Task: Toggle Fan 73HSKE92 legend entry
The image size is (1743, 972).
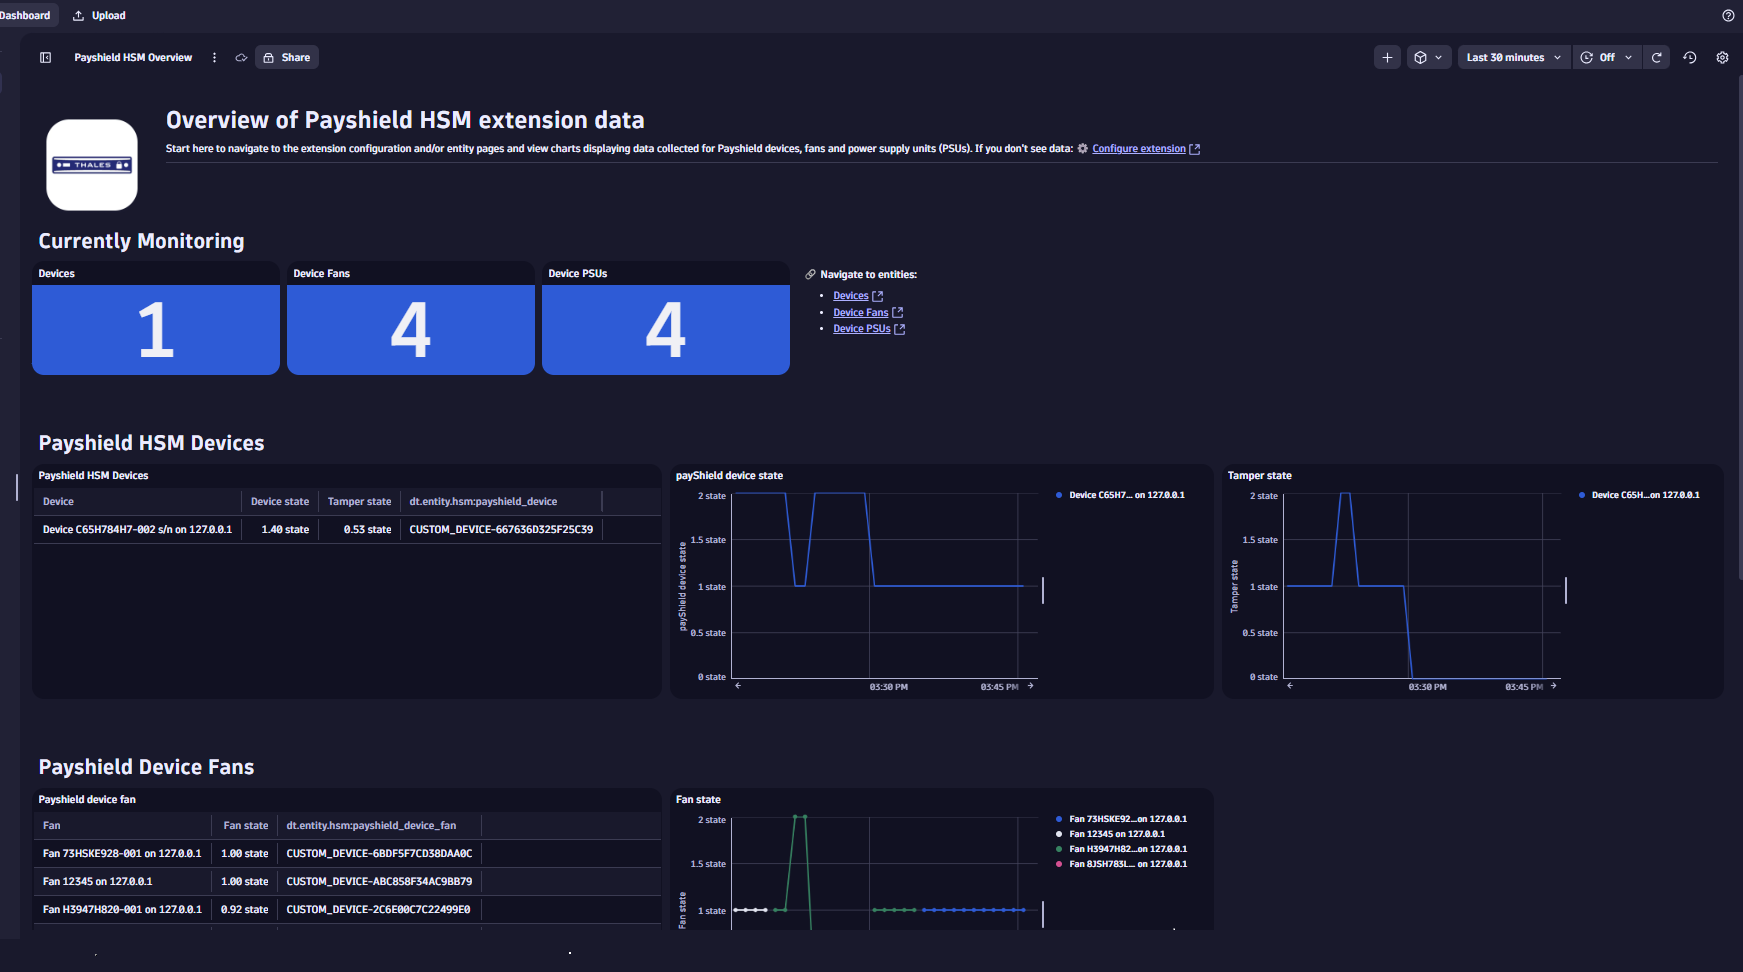Action: pos(1121,819)
